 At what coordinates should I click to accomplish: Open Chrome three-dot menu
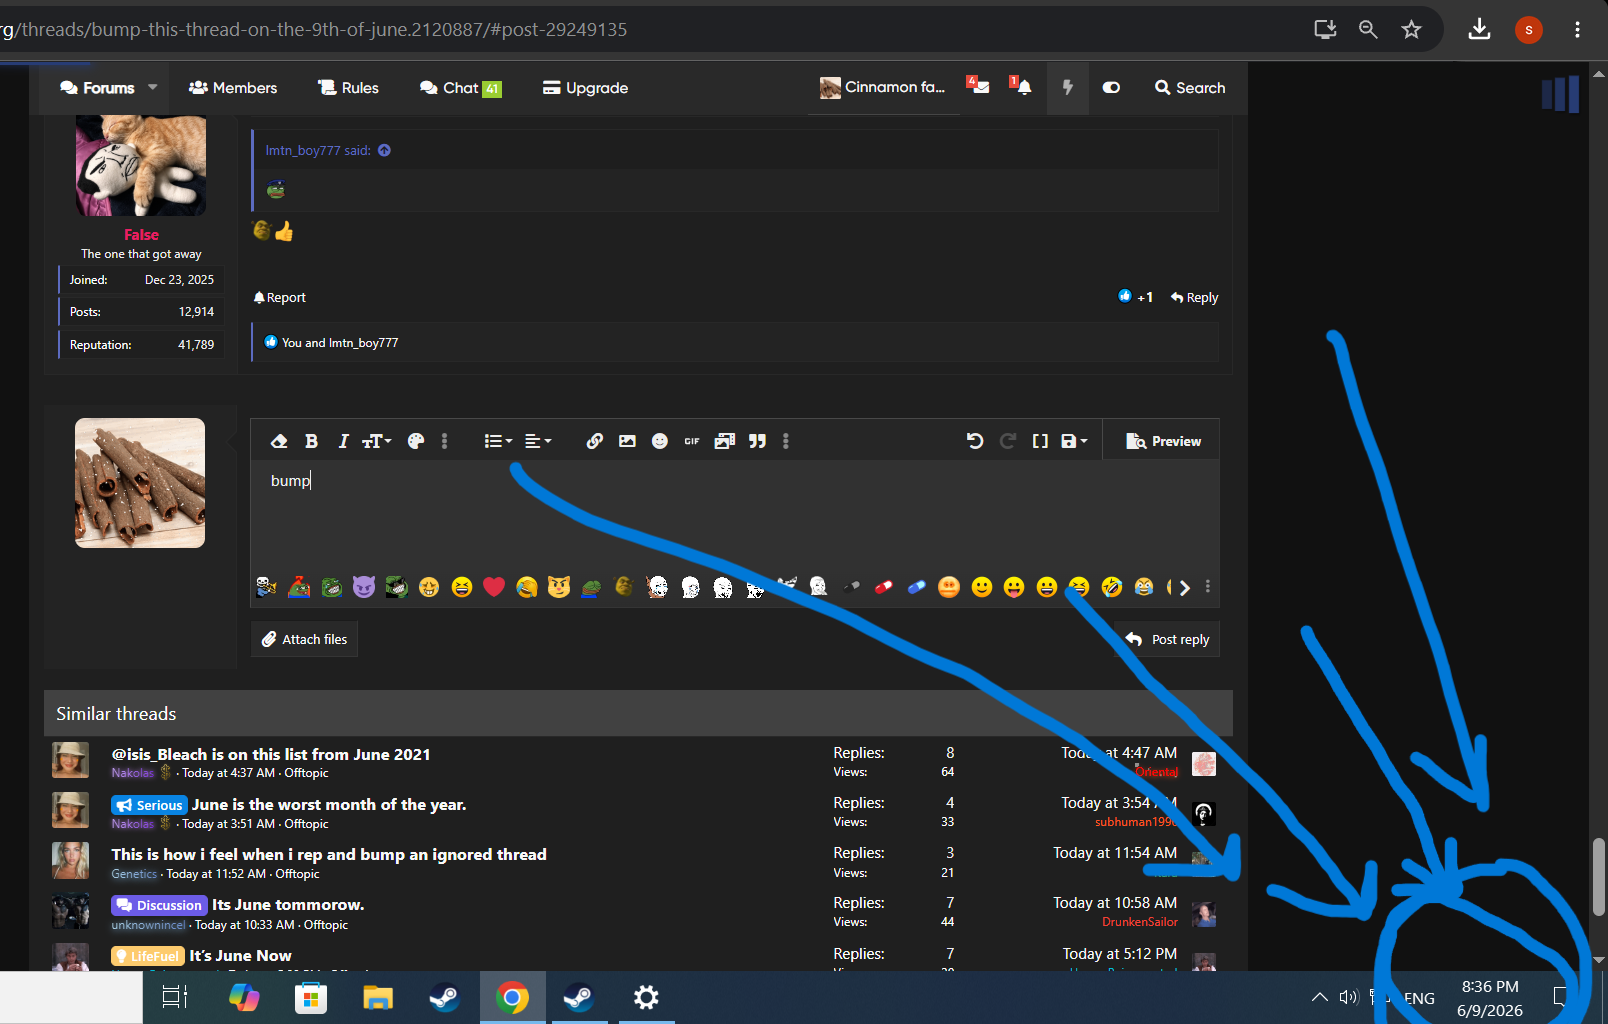point(1577,29)
